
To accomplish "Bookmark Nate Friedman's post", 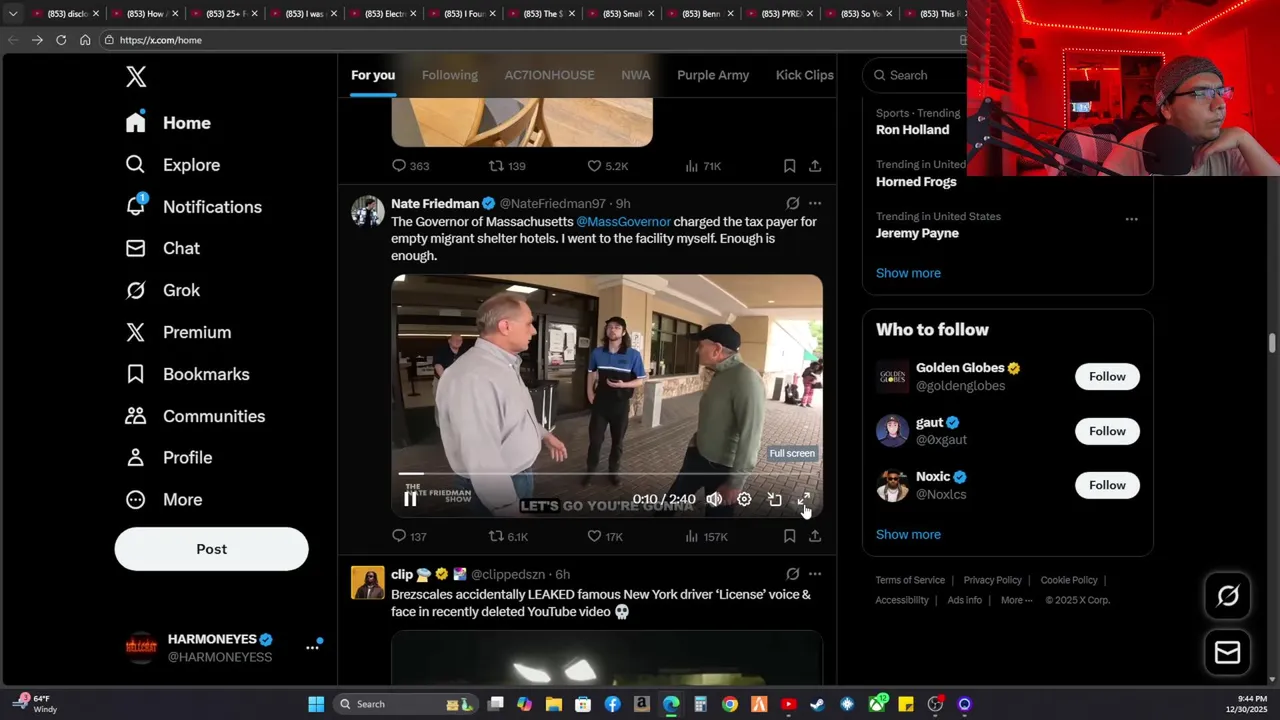I will [789, 537].
